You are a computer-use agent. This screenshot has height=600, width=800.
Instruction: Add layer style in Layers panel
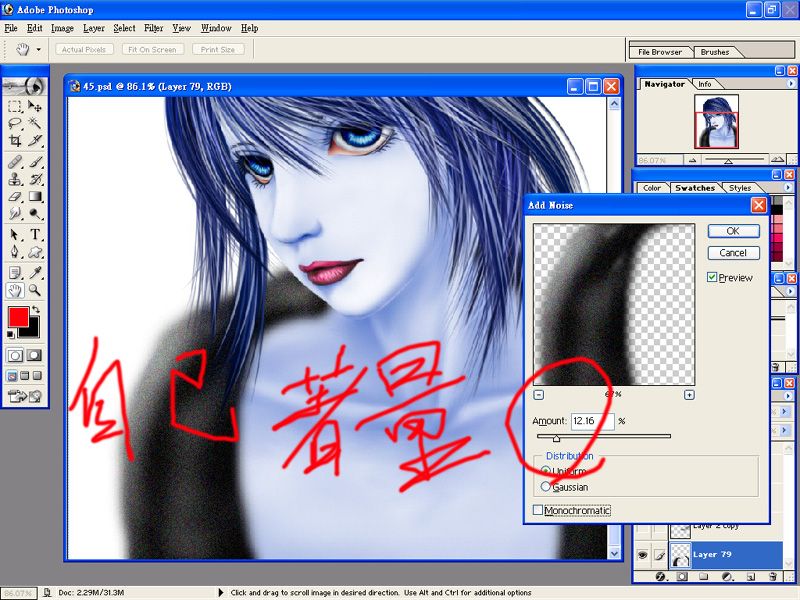click(661, 577)
